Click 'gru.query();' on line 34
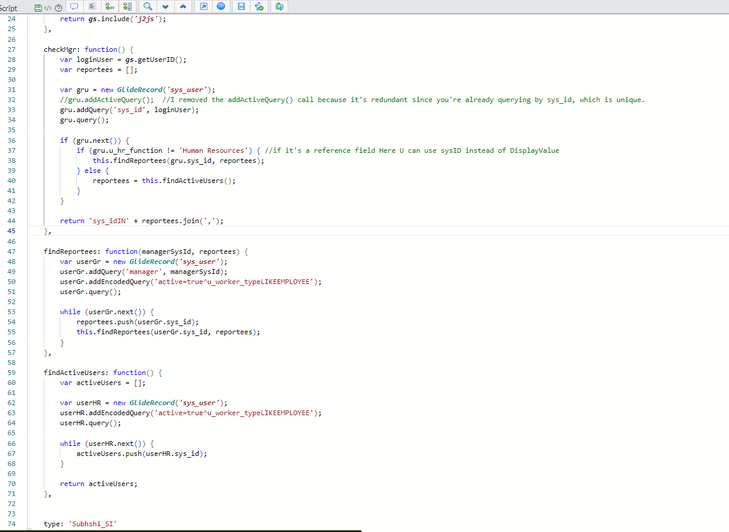This screenshot has height=532, width=729. tap(84, 120)
